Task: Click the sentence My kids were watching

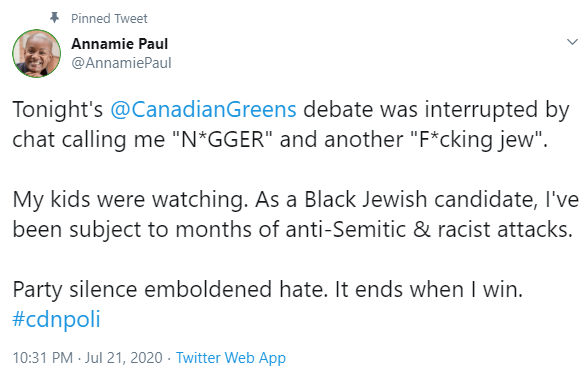Action: point(131,200)
